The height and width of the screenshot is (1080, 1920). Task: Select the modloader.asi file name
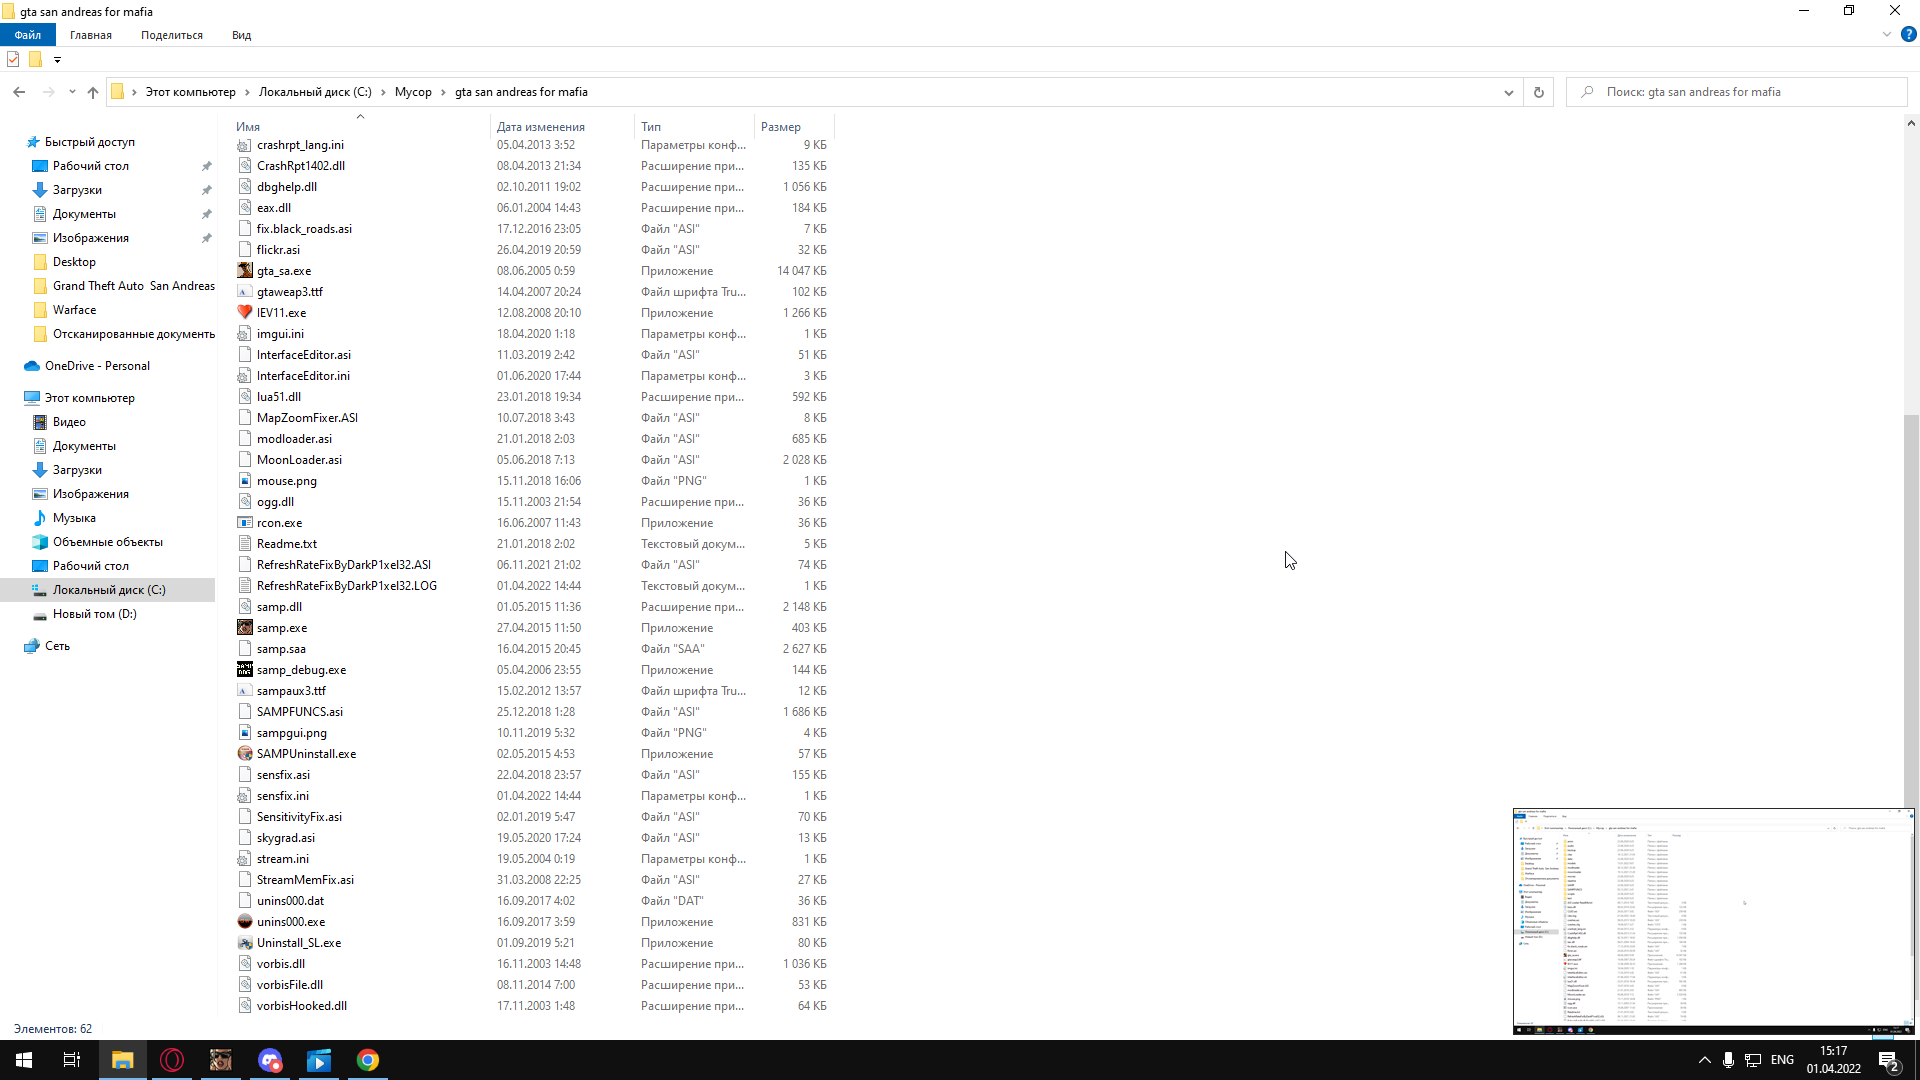pos(294,439)
